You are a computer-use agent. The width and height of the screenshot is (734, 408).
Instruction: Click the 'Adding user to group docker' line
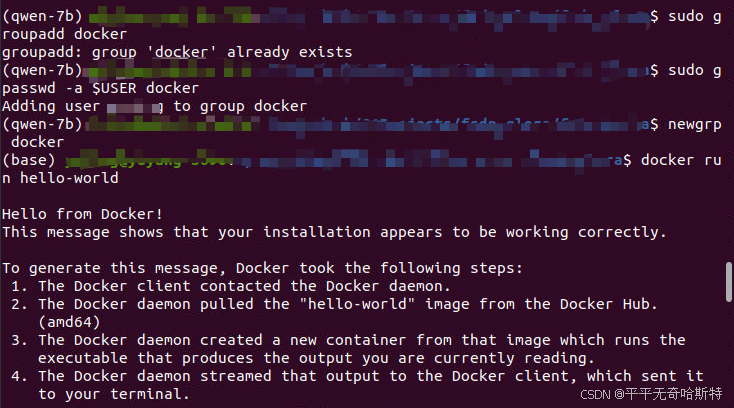(x=154, y=106)
